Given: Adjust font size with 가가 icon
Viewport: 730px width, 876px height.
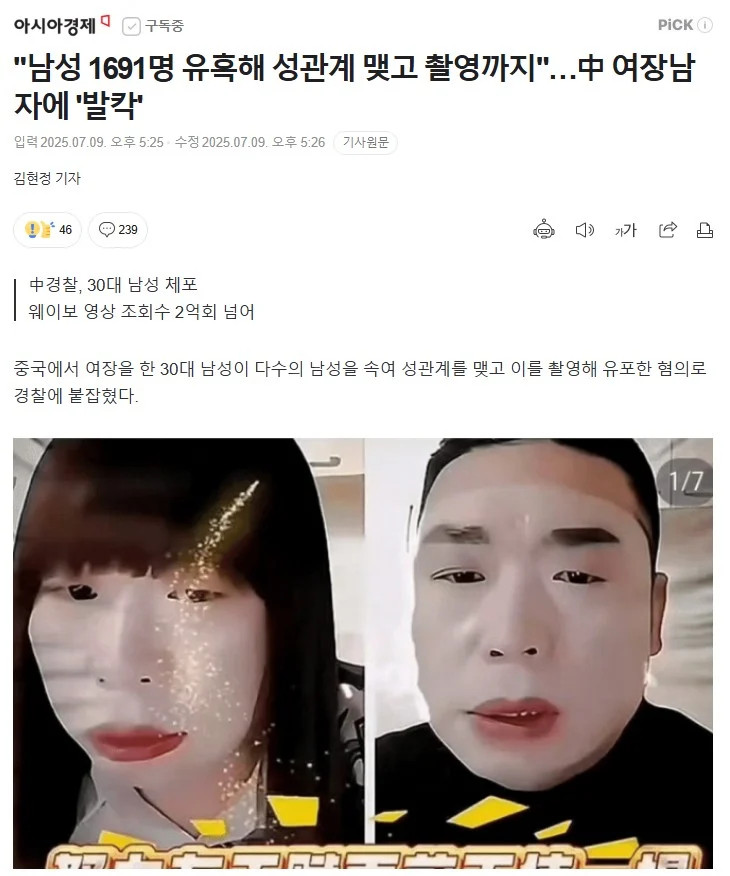Looking at the screenshot, I should (x=626, y=230).
